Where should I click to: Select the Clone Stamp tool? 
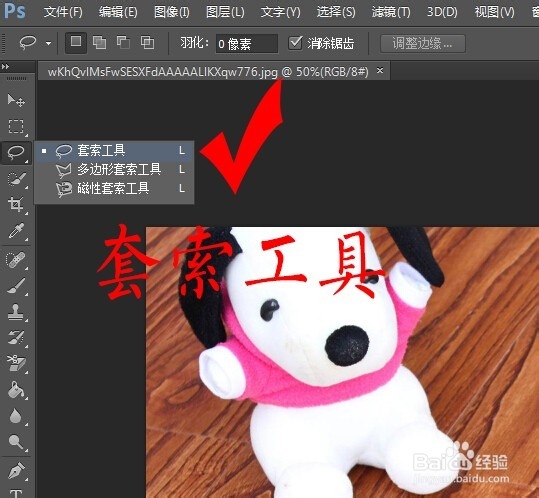click(x=16, y=312)
